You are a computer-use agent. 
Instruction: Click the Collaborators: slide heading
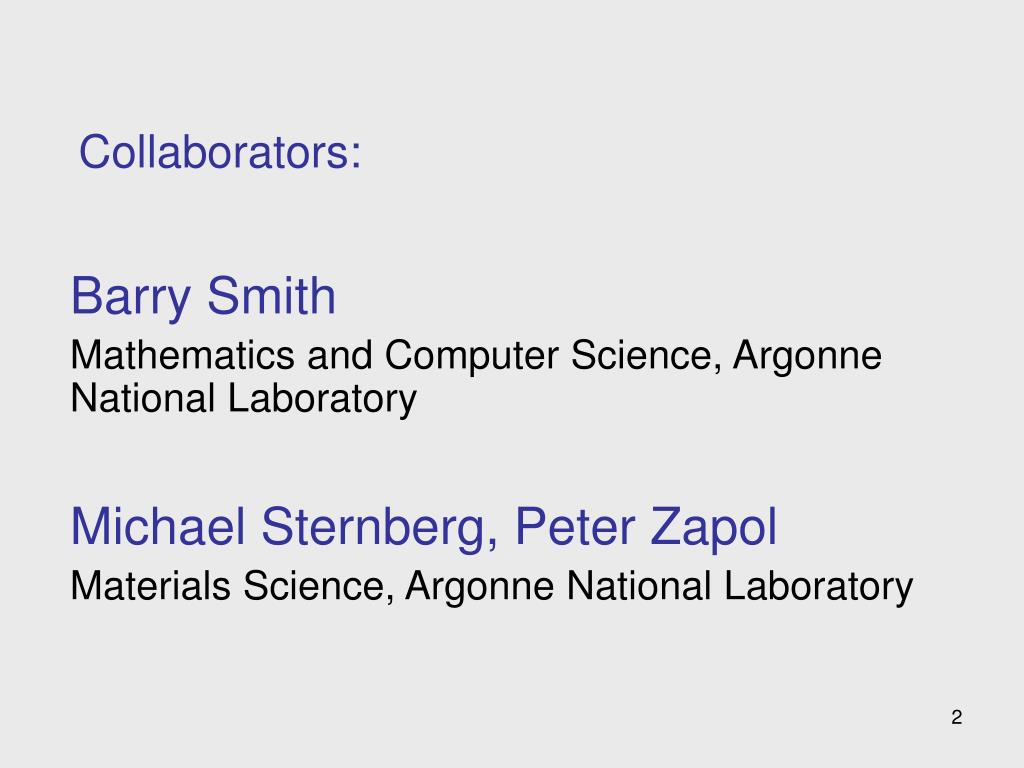[220, 152]
